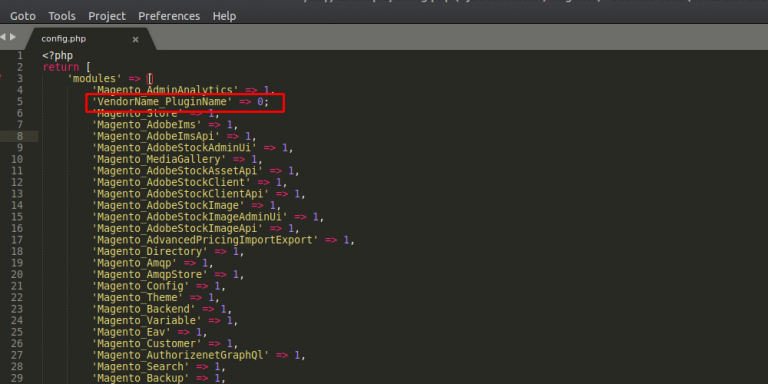Click line number 17 in the gutter

point(17,240)
